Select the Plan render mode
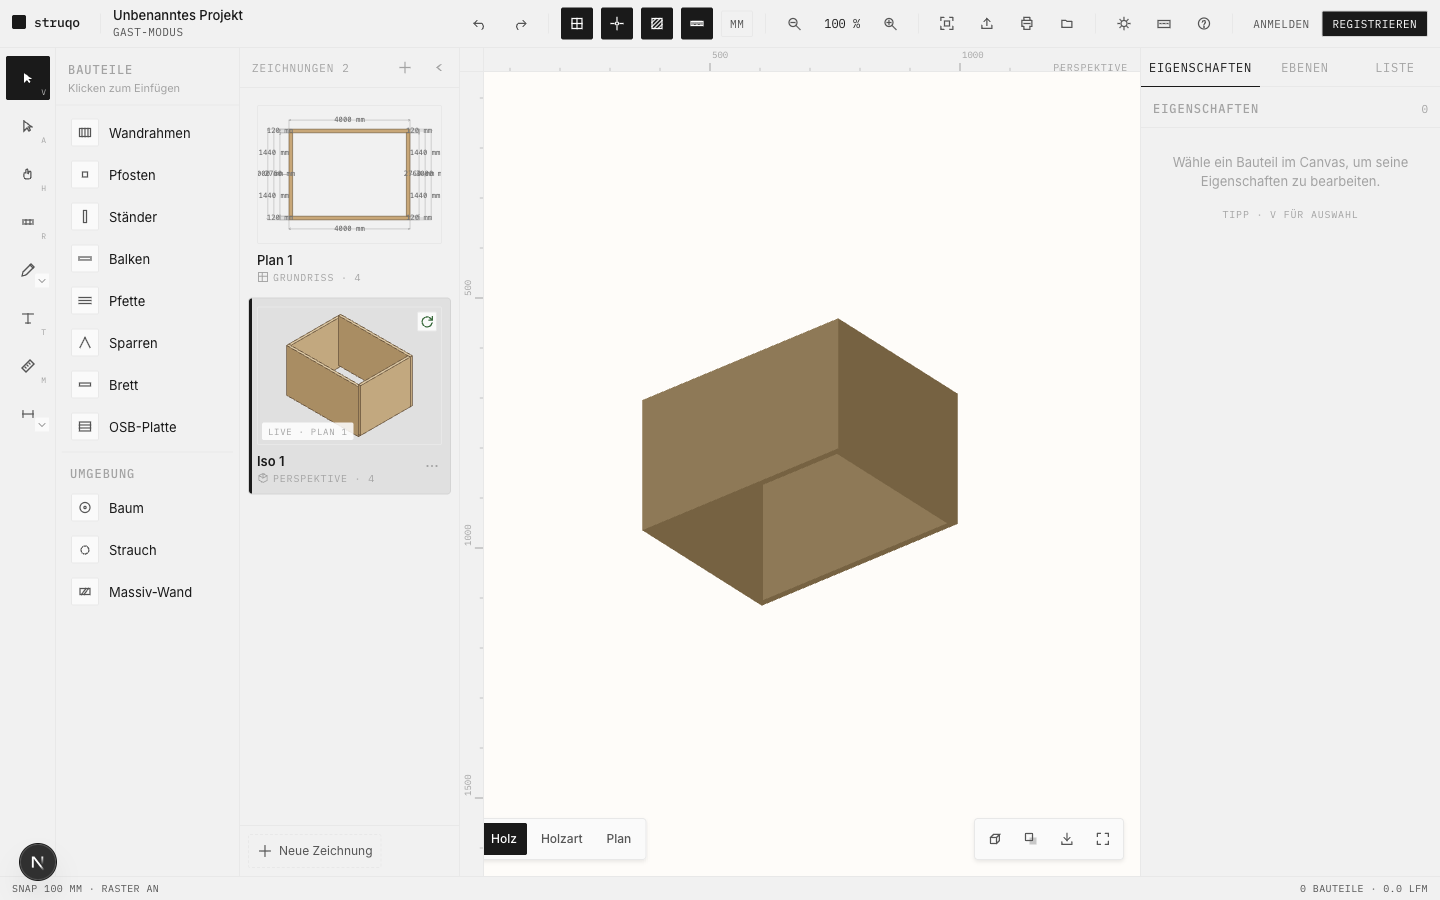The image size is (1440, 900). click(x=619, y=839)
